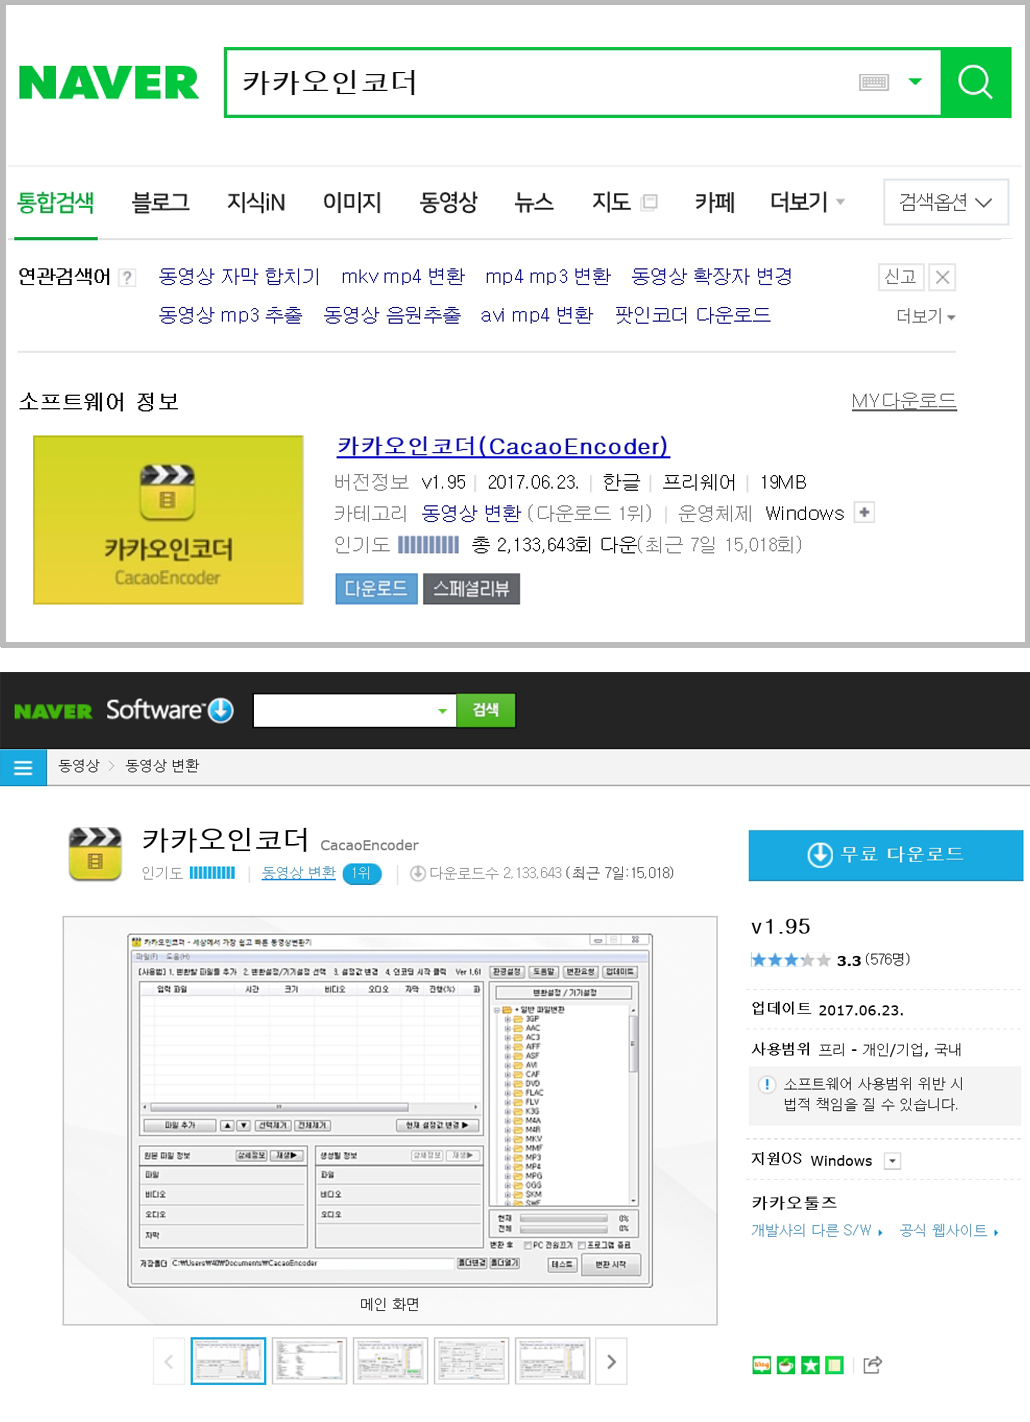The height and width of the screenshot is (1422, 1030).
Task: Click the blue 다운로드 button
Action: [x=376, y=590]
